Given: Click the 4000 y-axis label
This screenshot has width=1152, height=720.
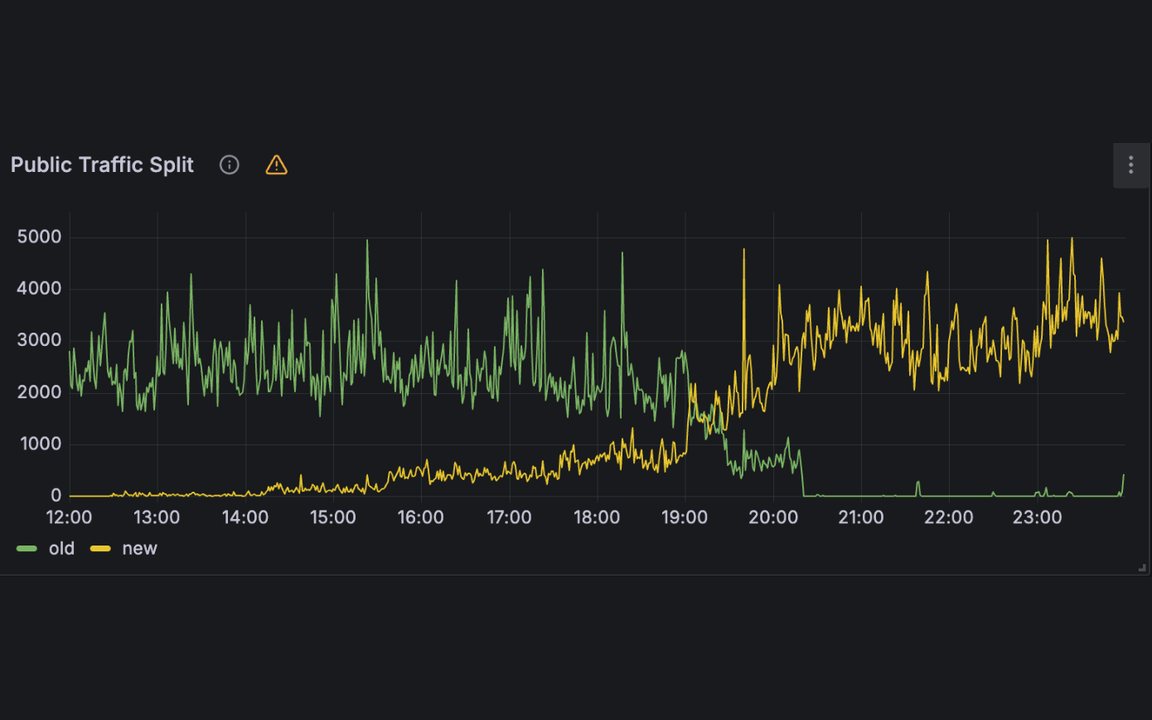Looking at the screenshot, I should (x=39, y=289).
